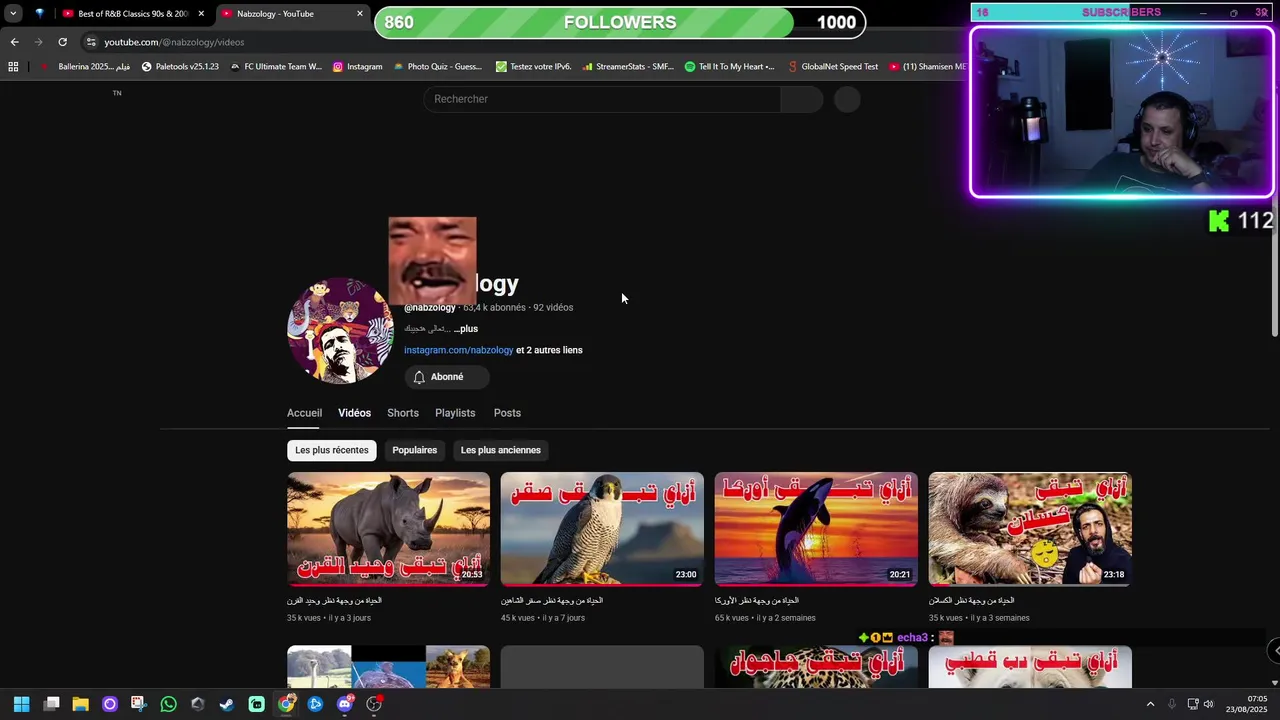Open Google Chrome from taskbar
The image size is (1280, 720).
coord(286,704)
